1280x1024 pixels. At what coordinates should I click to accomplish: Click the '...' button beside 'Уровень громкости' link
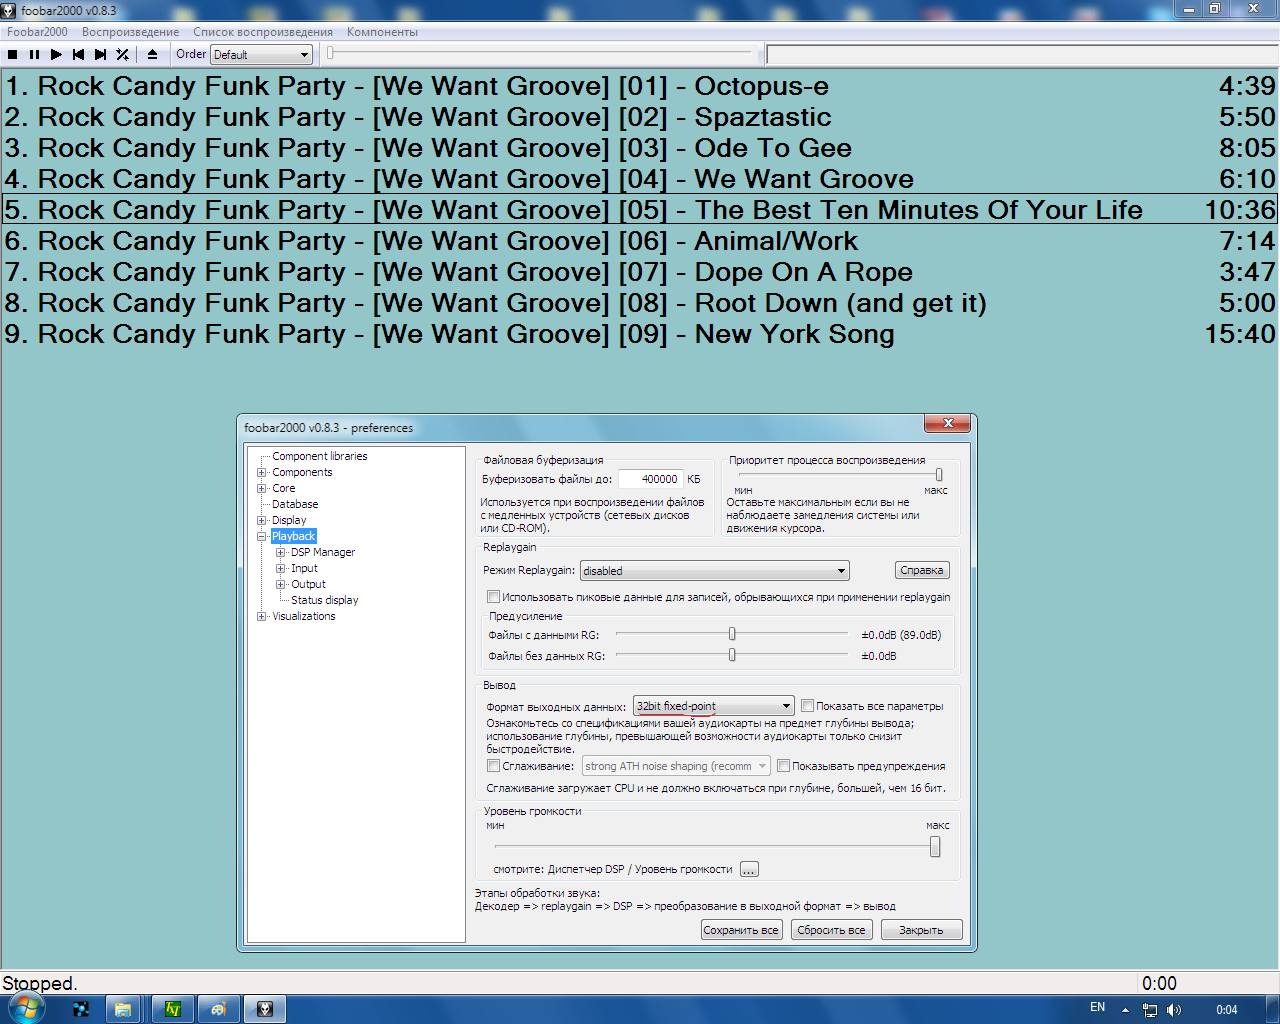coord(749,869)
